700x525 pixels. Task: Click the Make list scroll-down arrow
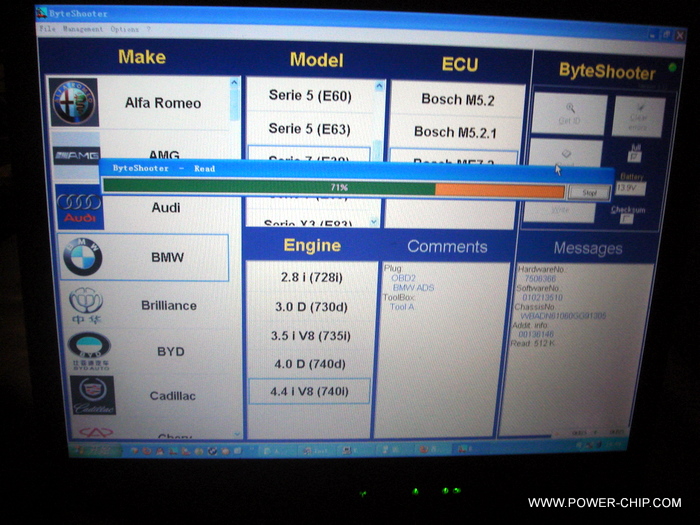coord(237,433)
